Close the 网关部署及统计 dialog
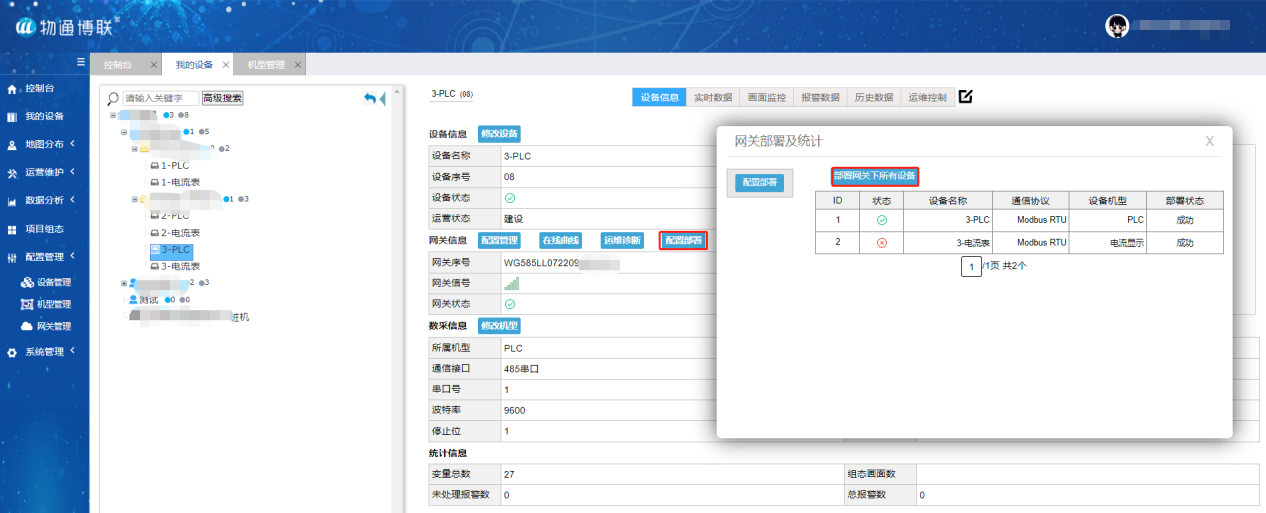 click(x=1209, y=141)
